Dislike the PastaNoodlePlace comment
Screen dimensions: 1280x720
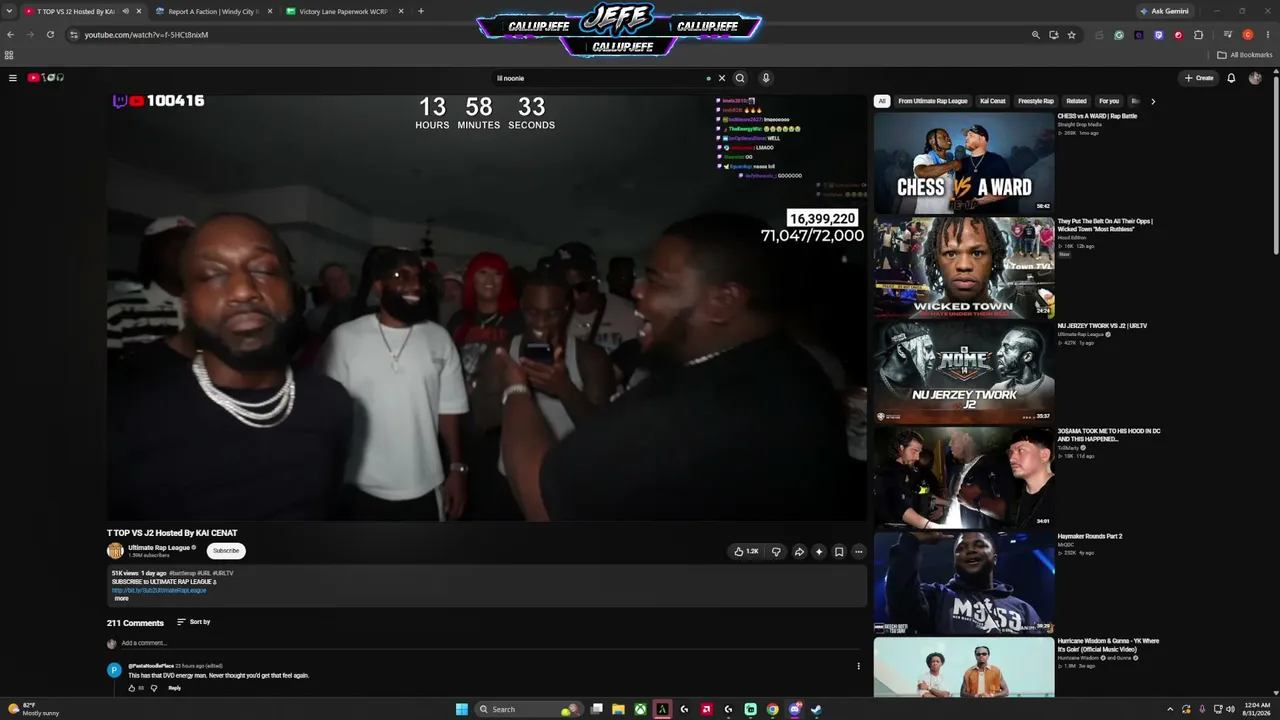click(x=153, y=688)
